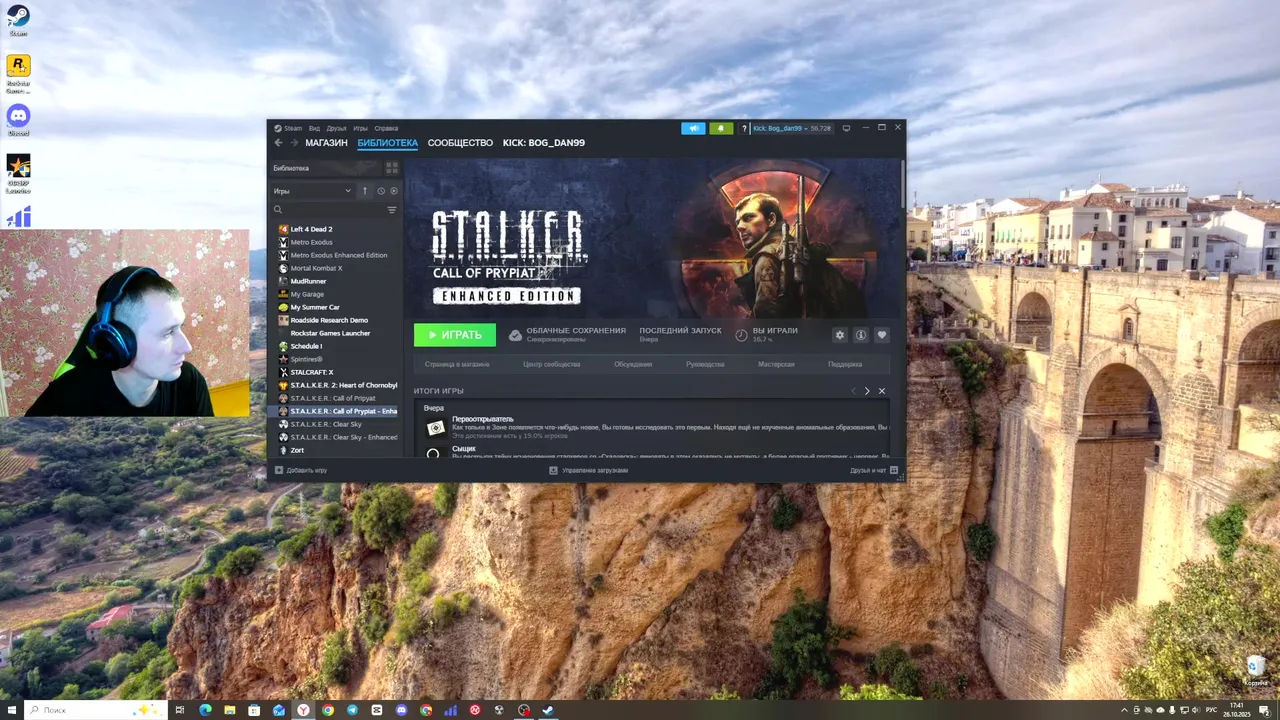The width and height of the screenshot is (1280, 720).
Task: Go to next game summary item
Action: tap(867, 391)
